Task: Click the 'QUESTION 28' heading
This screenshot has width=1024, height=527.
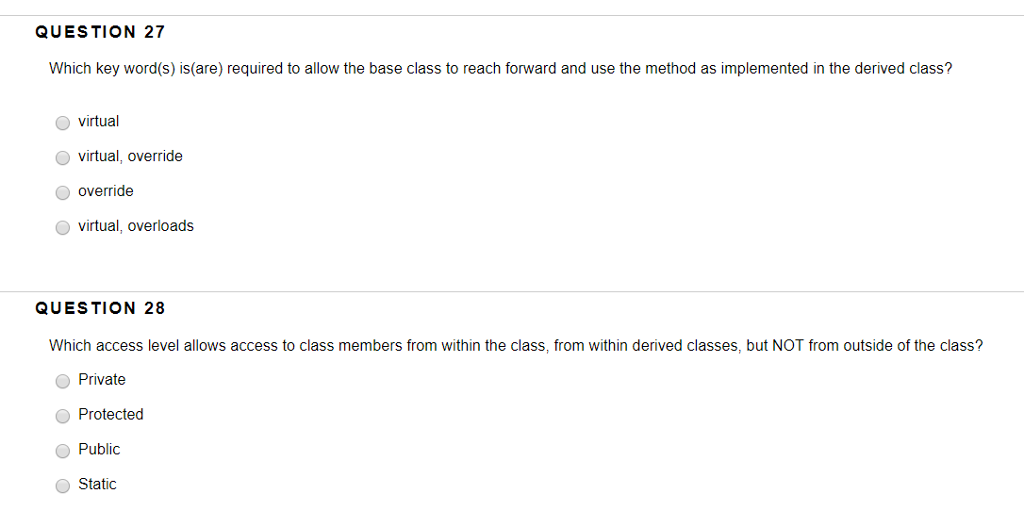Action: (x=100, y=308)
